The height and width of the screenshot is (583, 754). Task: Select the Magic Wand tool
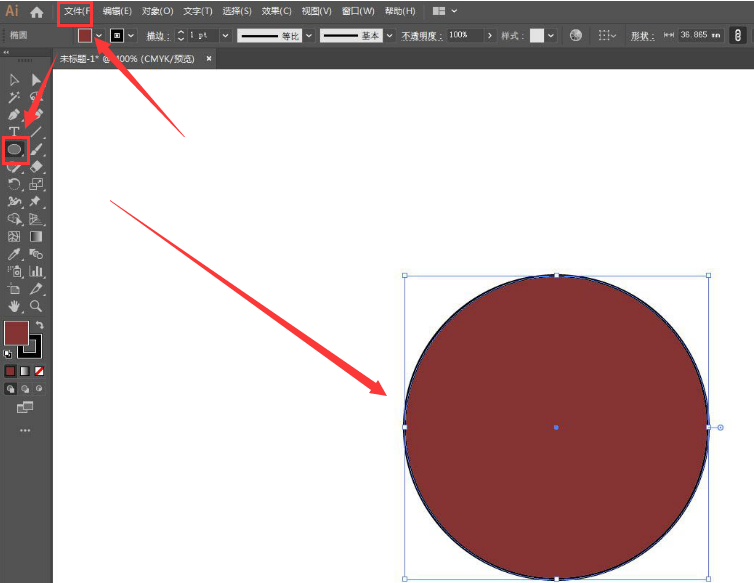[x=14, y=97]
